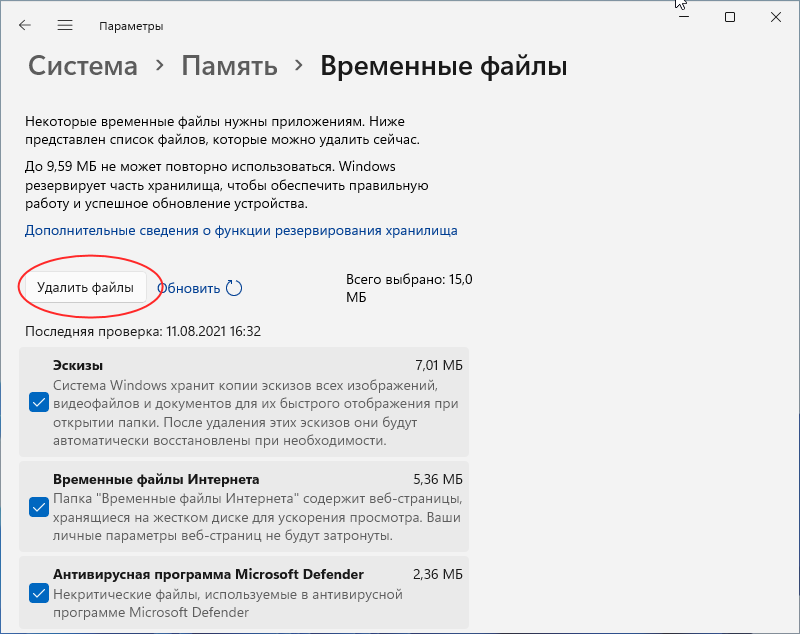Click the refresh icon beside Обновить
Screen dimensions: 800x634
[x=233, y=287]
